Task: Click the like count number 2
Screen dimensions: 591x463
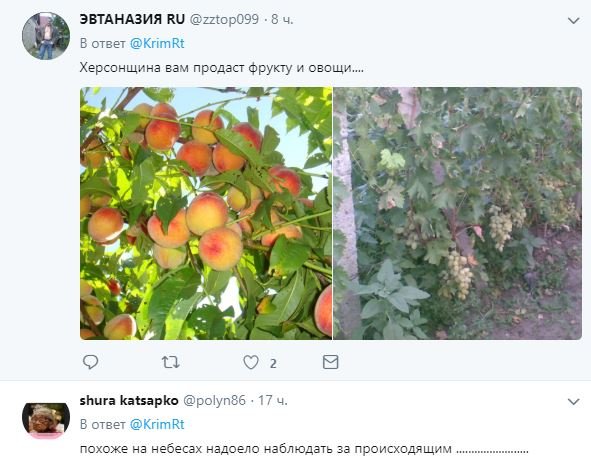Action: click(x=273, y=363)
